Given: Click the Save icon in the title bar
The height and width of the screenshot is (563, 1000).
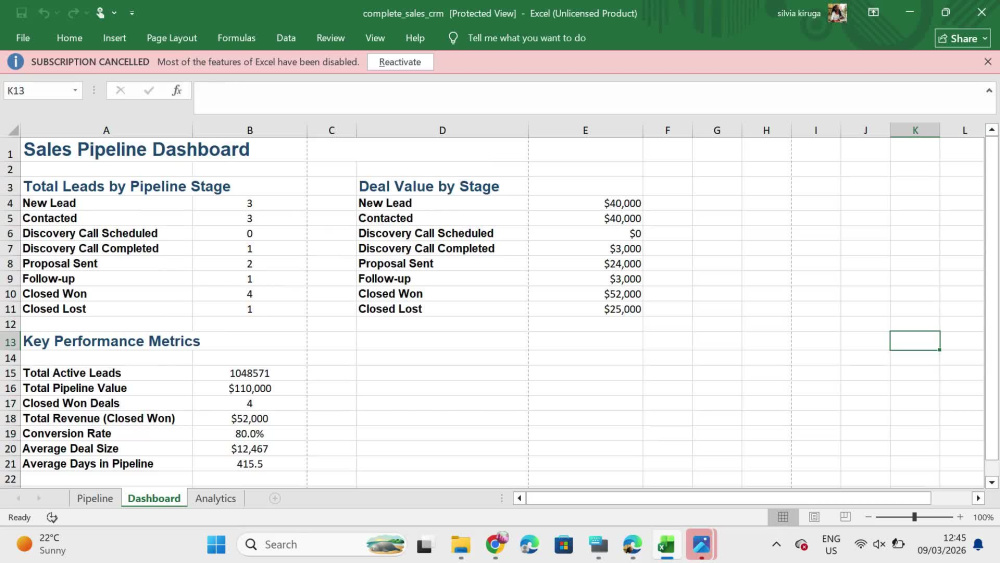Looking at the screenshot, I should click(21, 13).
